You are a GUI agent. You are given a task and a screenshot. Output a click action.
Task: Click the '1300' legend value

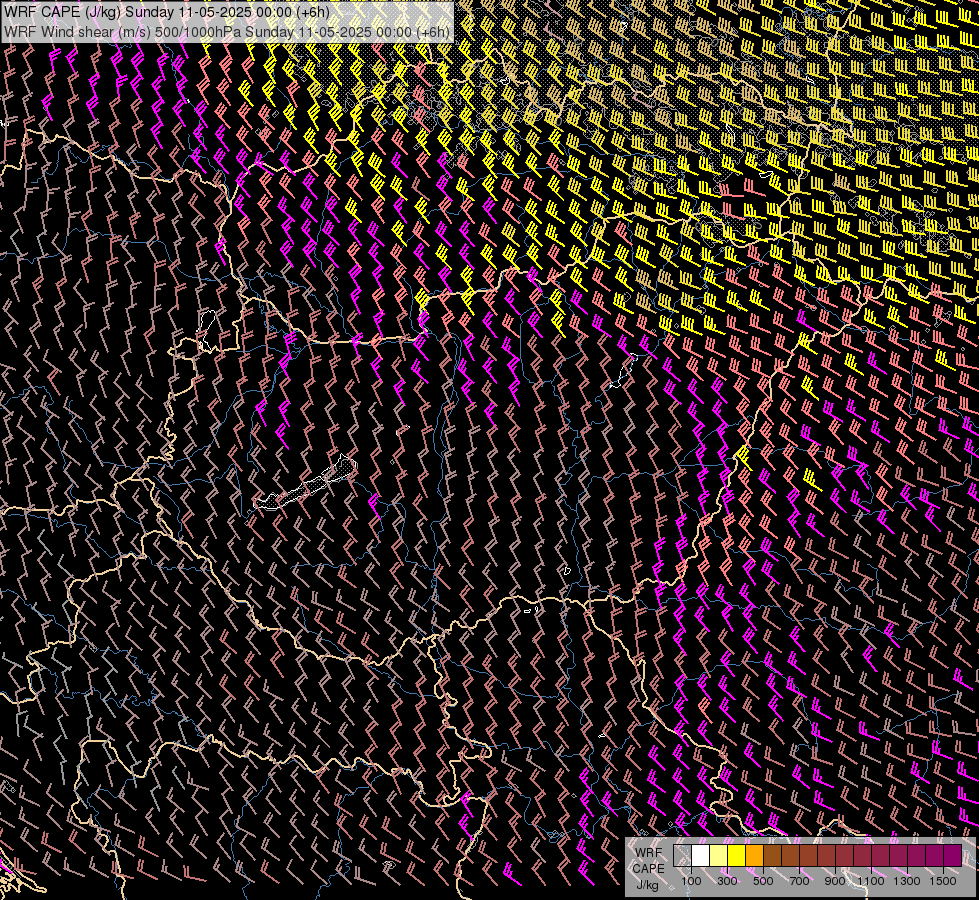907,881
